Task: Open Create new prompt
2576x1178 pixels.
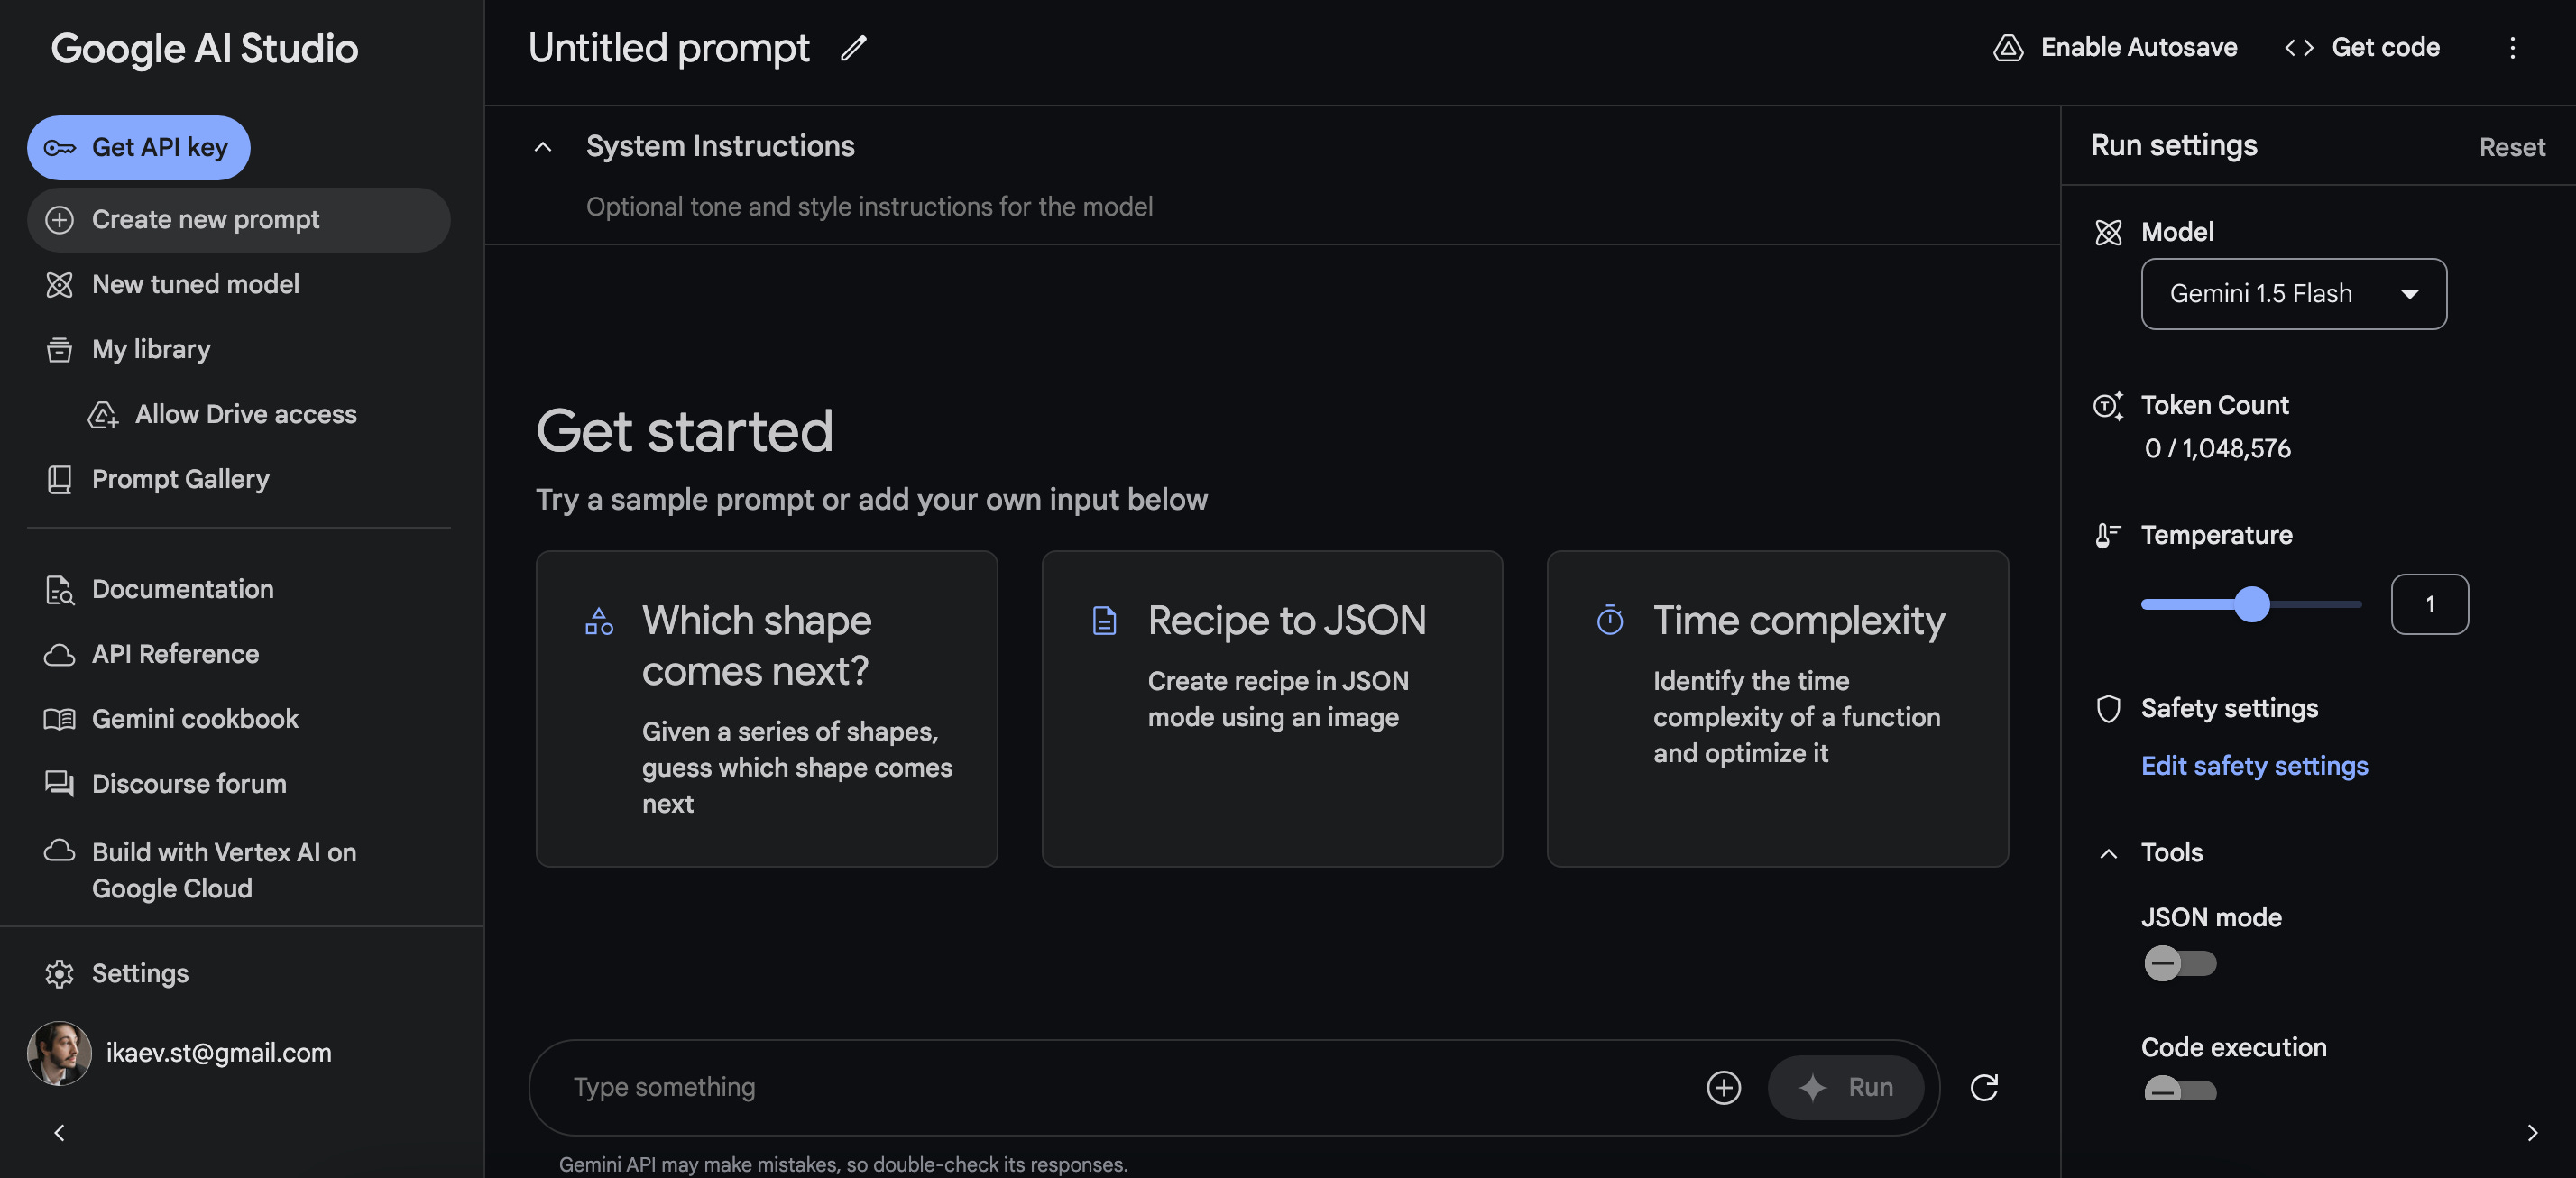Action: pos(238,220)
